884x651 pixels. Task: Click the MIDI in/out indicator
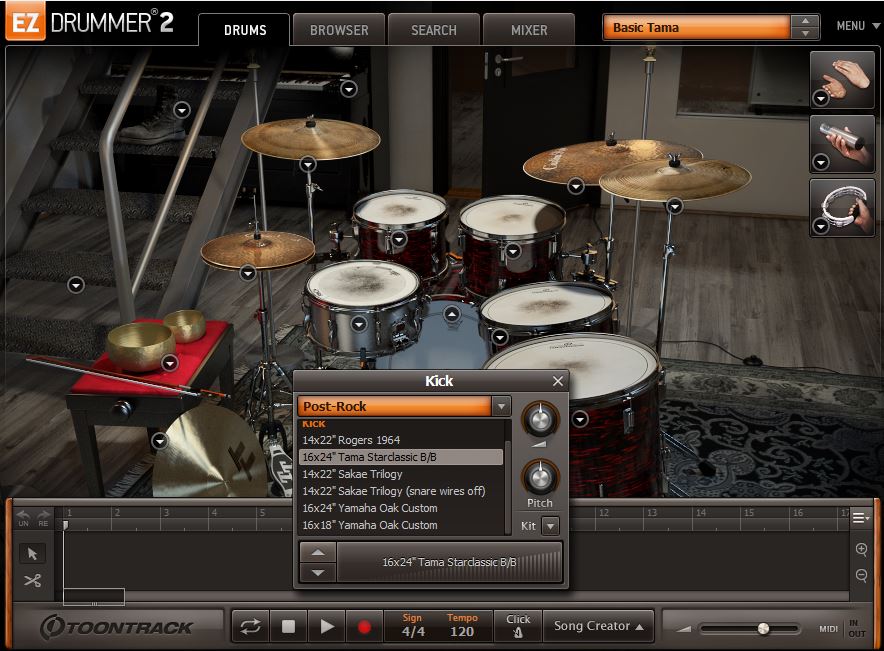tap(843, 628)
